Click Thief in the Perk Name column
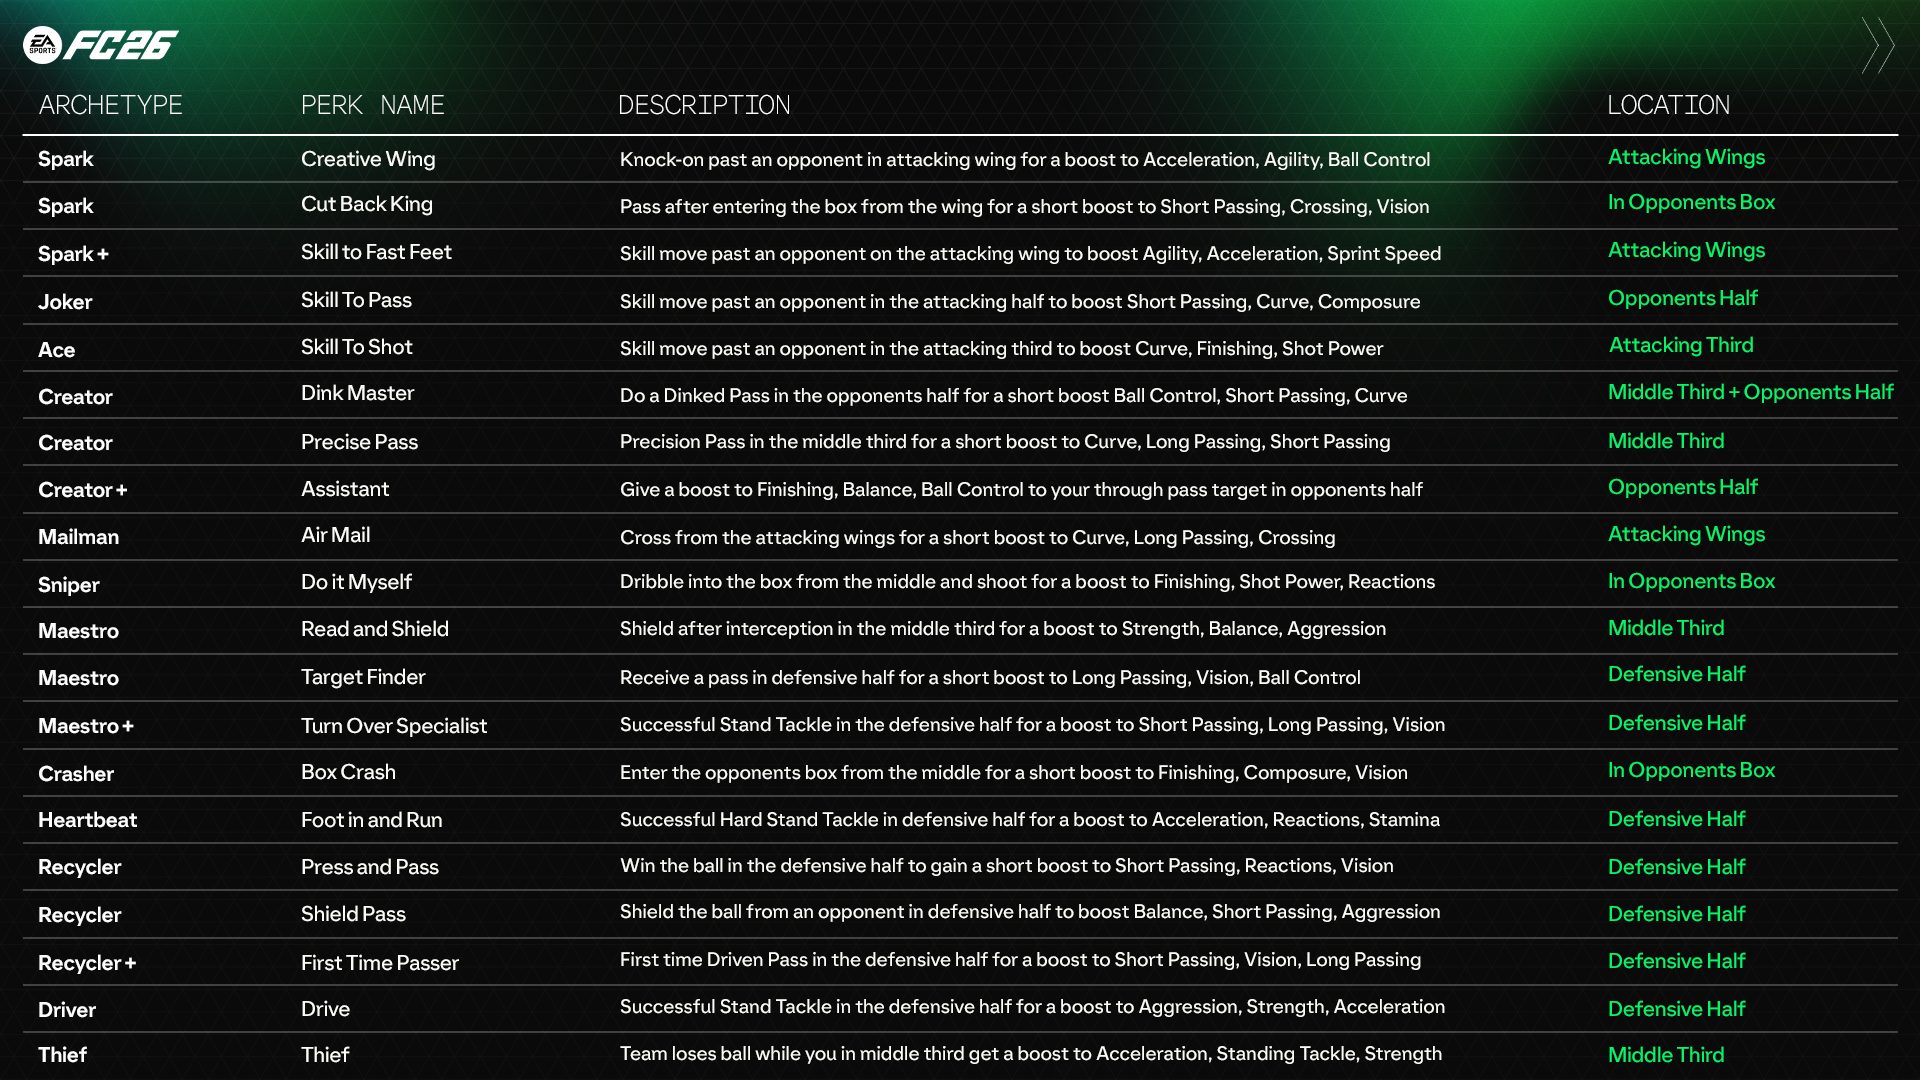 [325, 1055]
